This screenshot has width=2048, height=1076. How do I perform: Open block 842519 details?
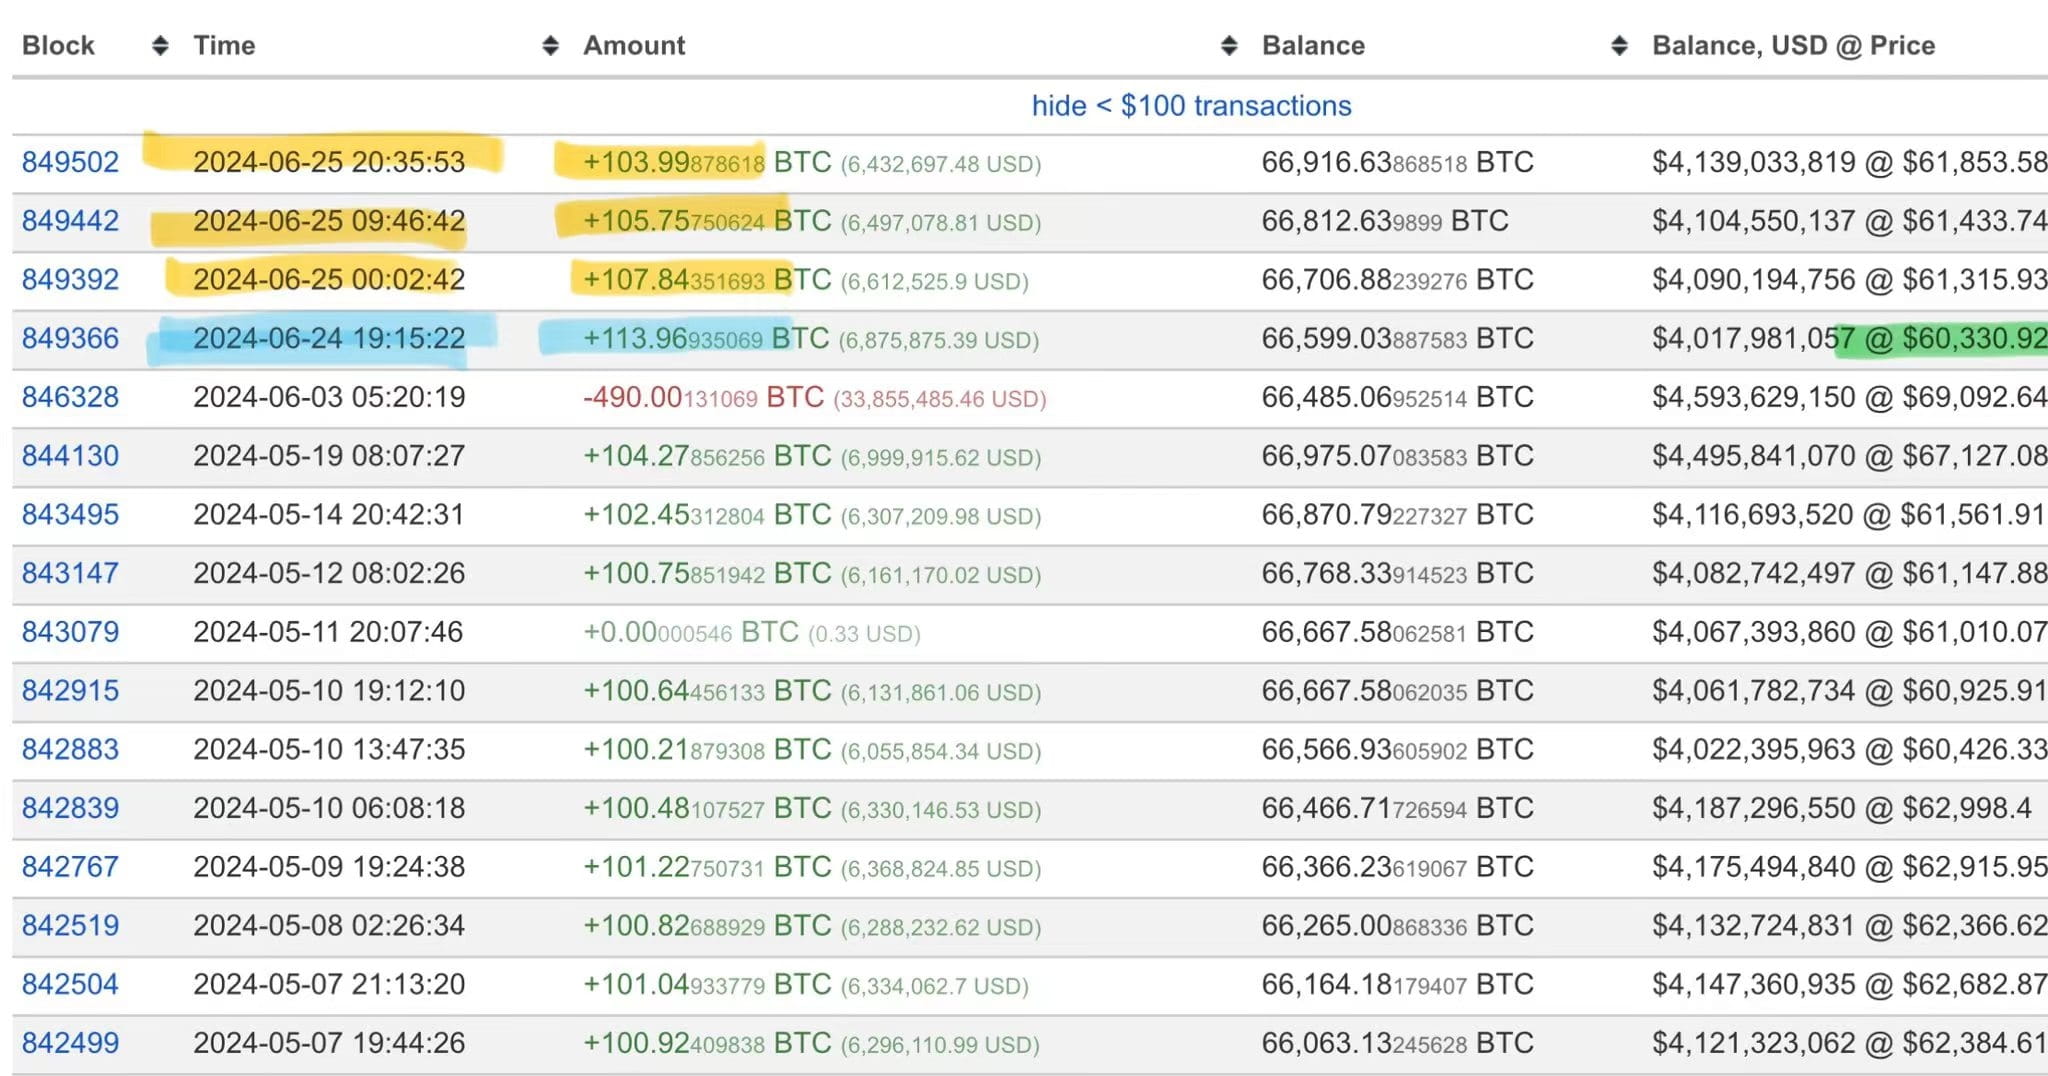pyautogui.click(x=69, y=925)
